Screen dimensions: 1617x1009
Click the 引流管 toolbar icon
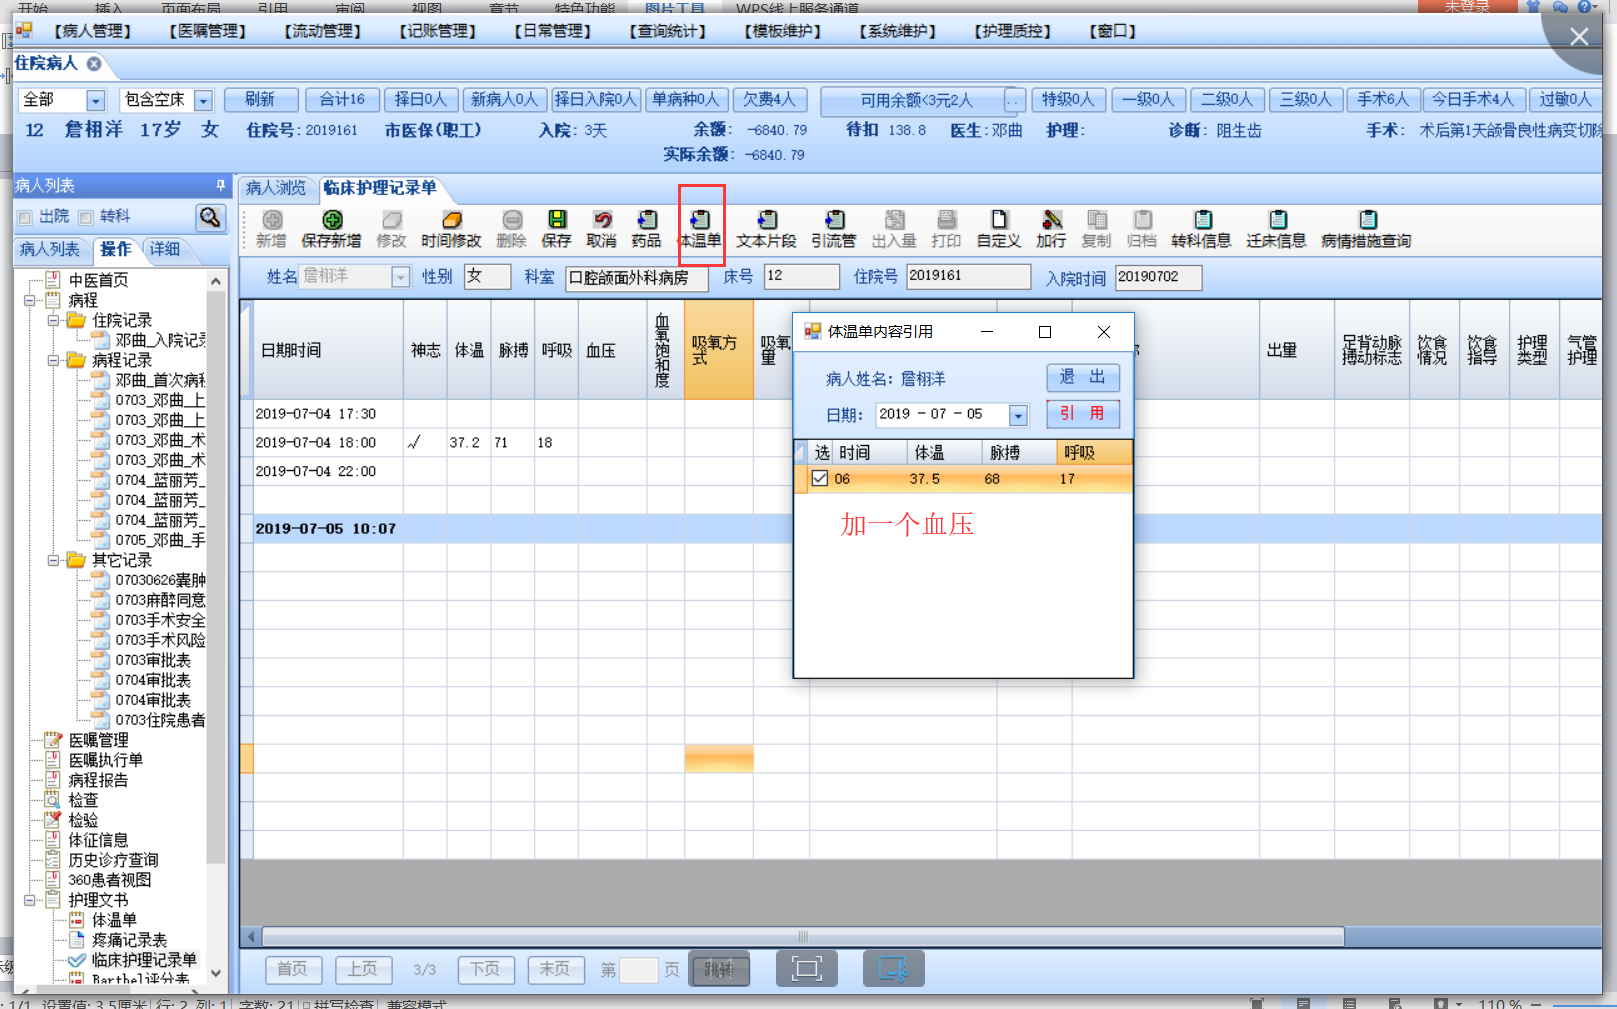click(x=833, y=228)
